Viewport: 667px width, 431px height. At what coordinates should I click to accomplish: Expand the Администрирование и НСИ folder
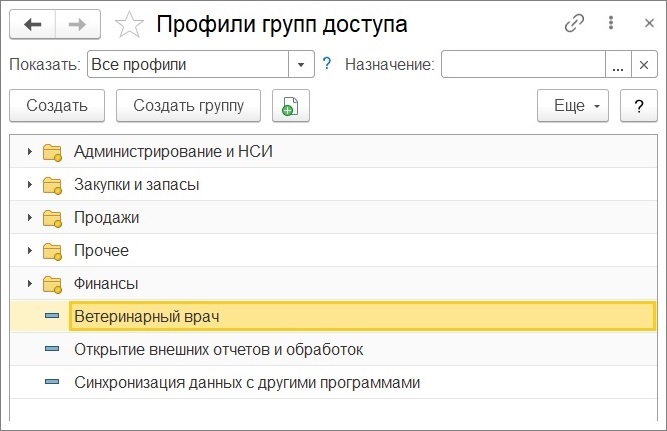(29, 151)
